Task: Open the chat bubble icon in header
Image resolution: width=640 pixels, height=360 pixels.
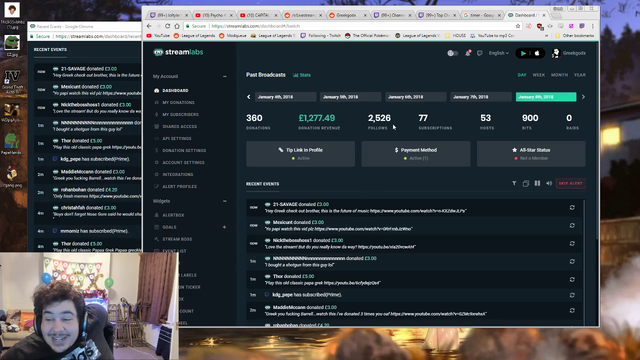Action: coord(480,53)
